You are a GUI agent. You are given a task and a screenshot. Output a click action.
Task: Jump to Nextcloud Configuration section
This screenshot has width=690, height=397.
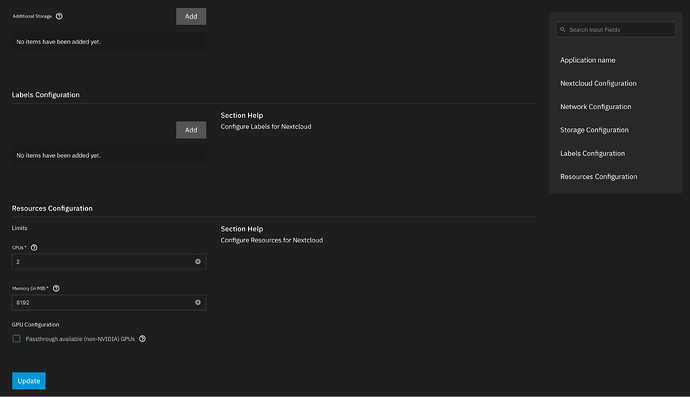pos(598,83)
